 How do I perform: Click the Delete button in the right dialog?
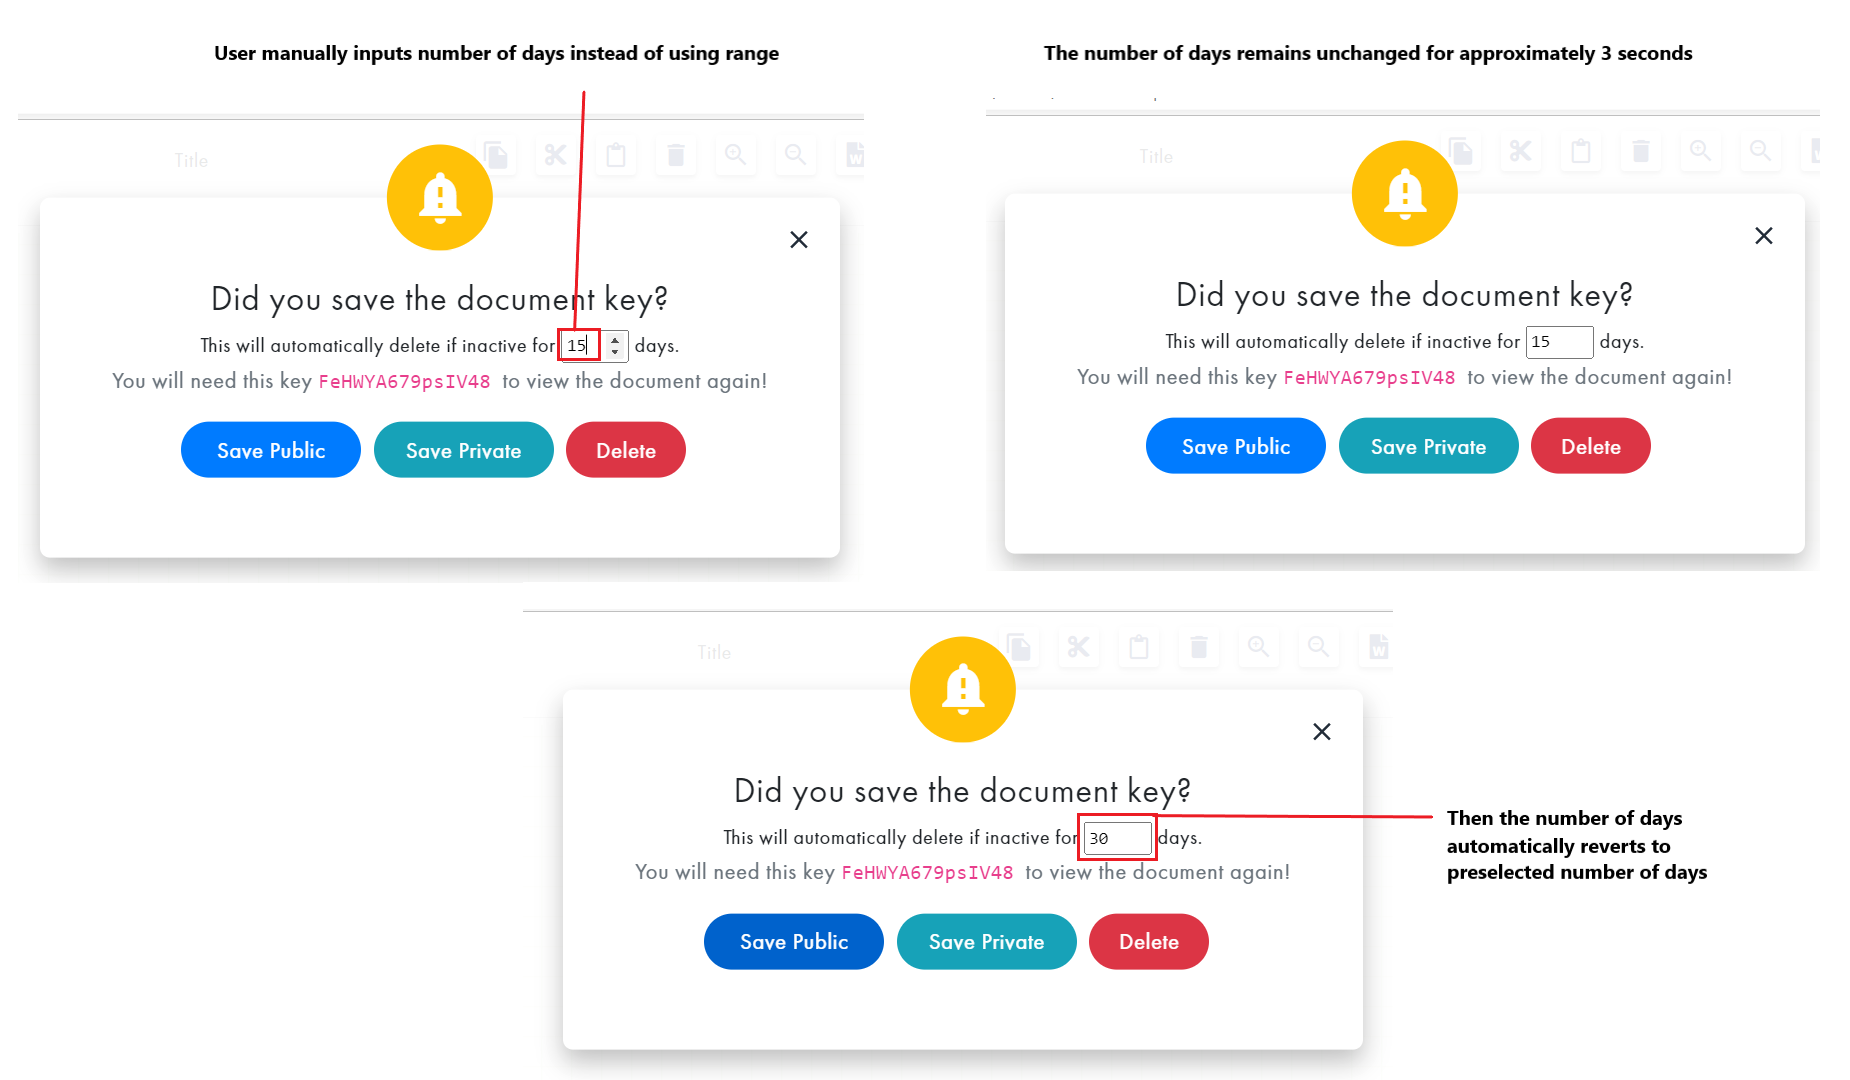tap(1590, 445)
